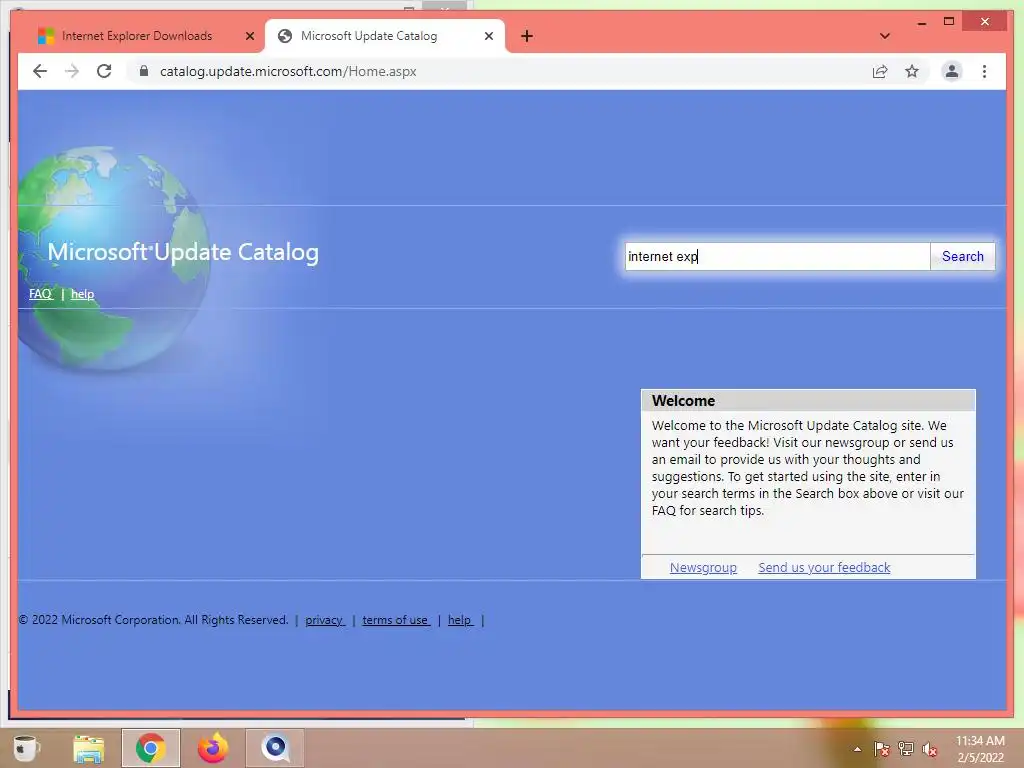Open the FAQ link below the title
This screenshot has width=1024, height=768.
pyautogui.click(x=40, y=294)
